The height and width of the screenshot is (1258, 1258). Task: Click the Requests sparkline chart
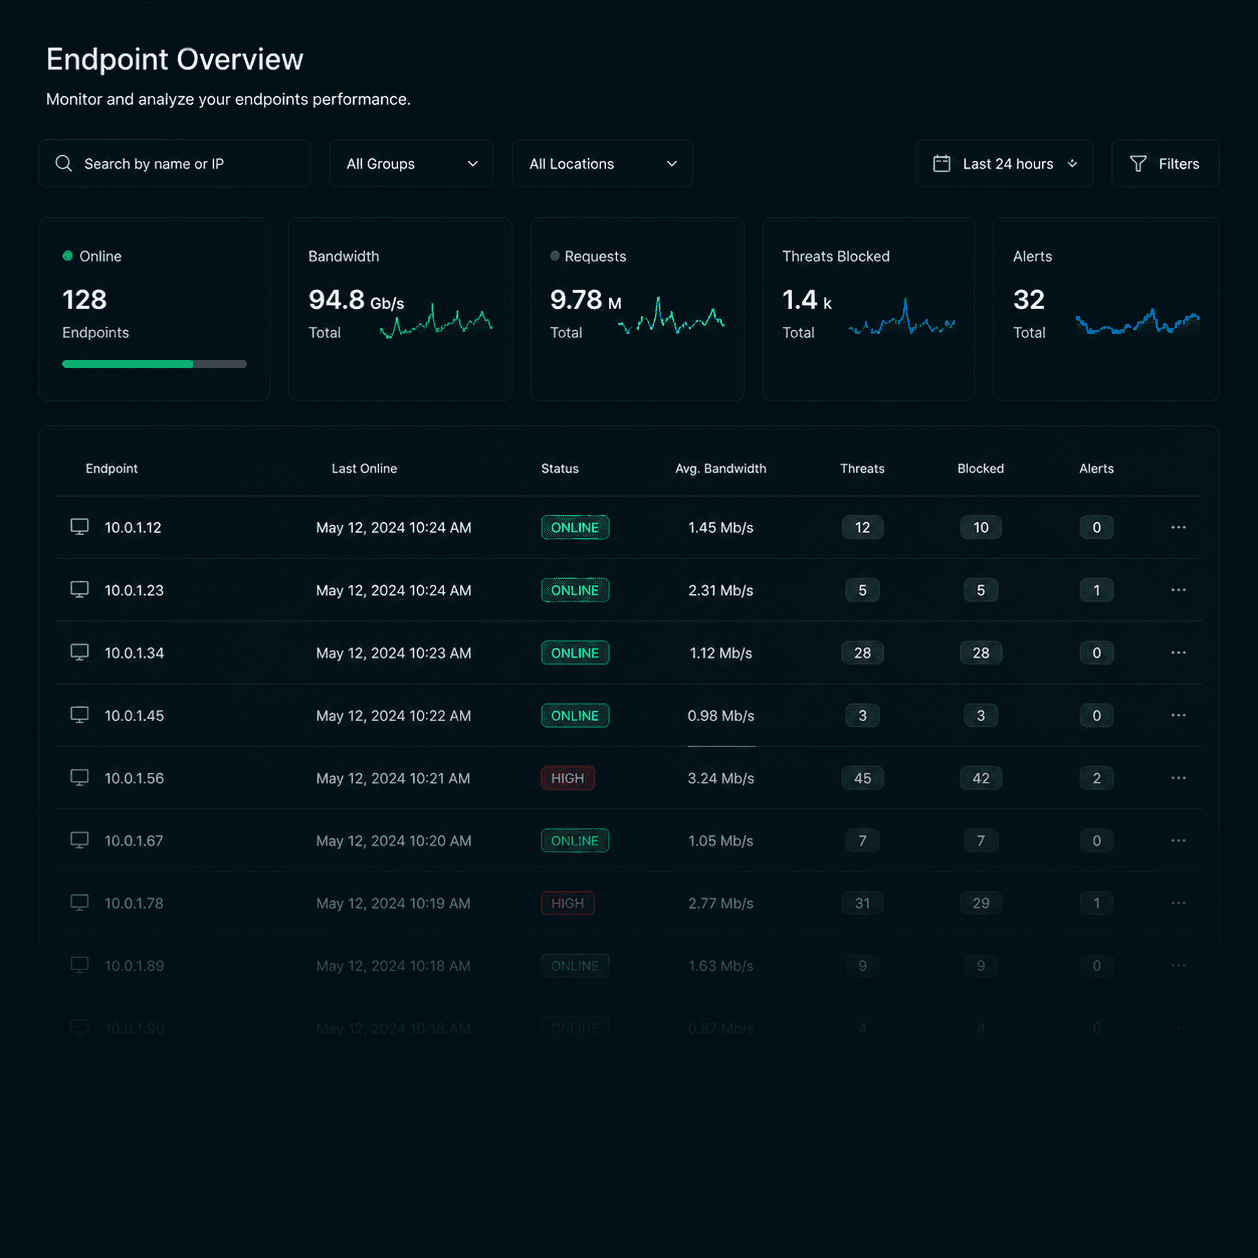tap(672, 316)
